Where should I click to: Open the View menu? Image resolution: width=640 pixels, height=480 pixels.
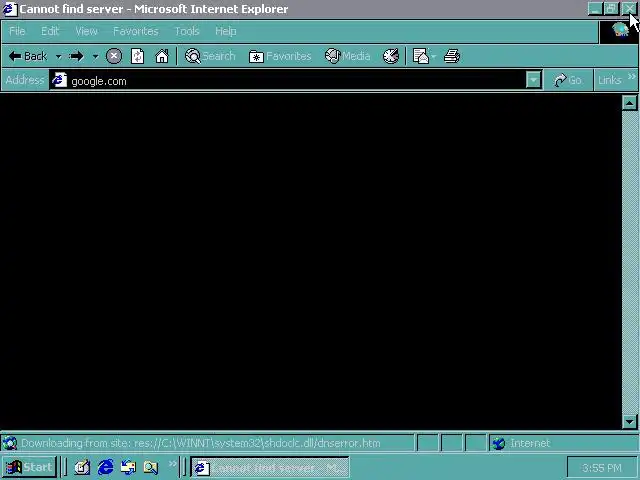click(x=87, y=31)
